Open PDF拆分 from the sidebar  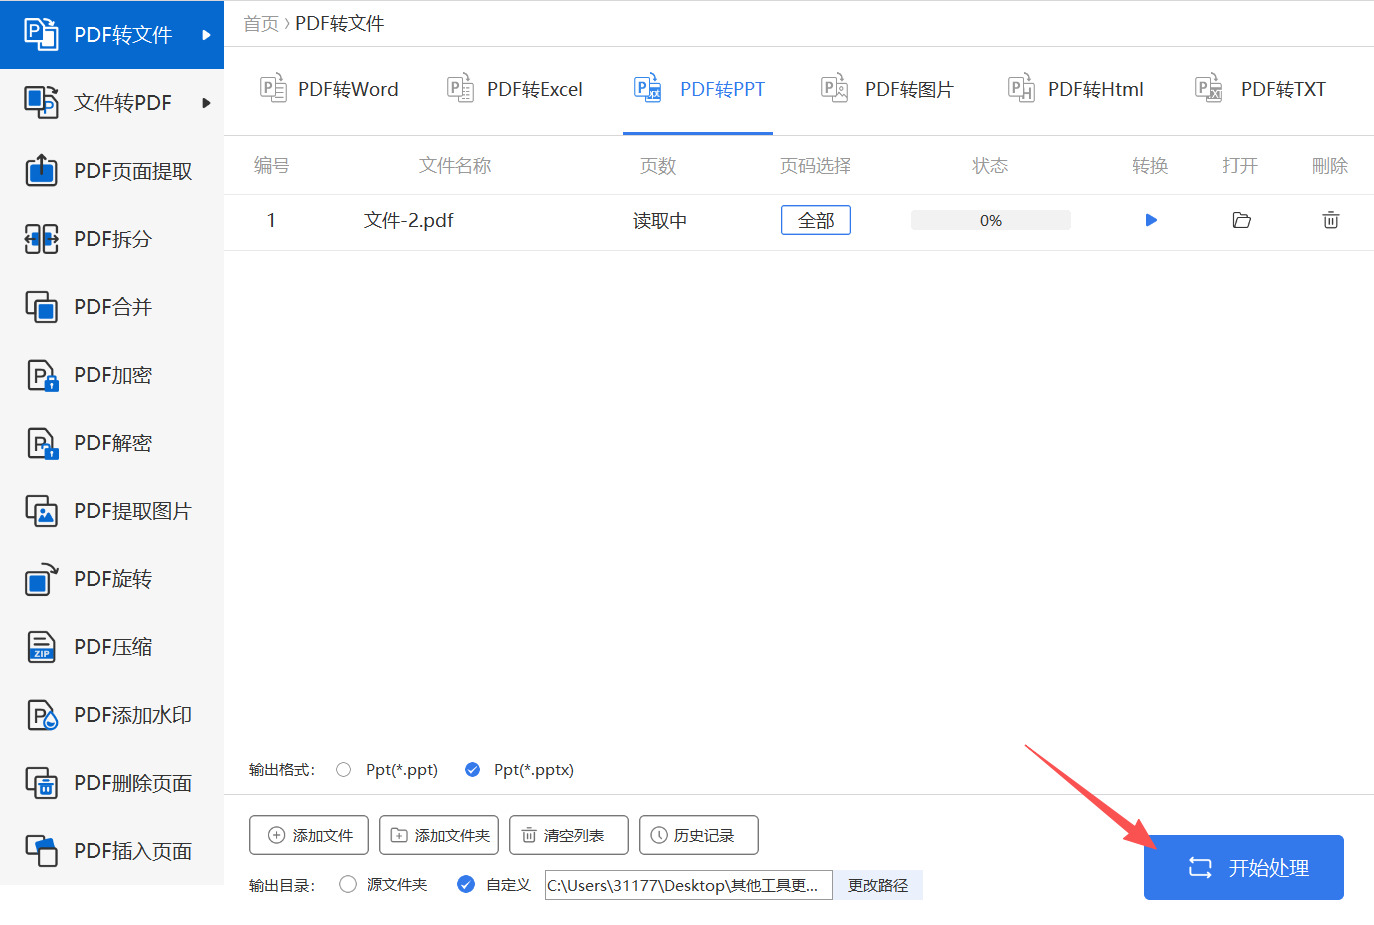tap(112, 239)
